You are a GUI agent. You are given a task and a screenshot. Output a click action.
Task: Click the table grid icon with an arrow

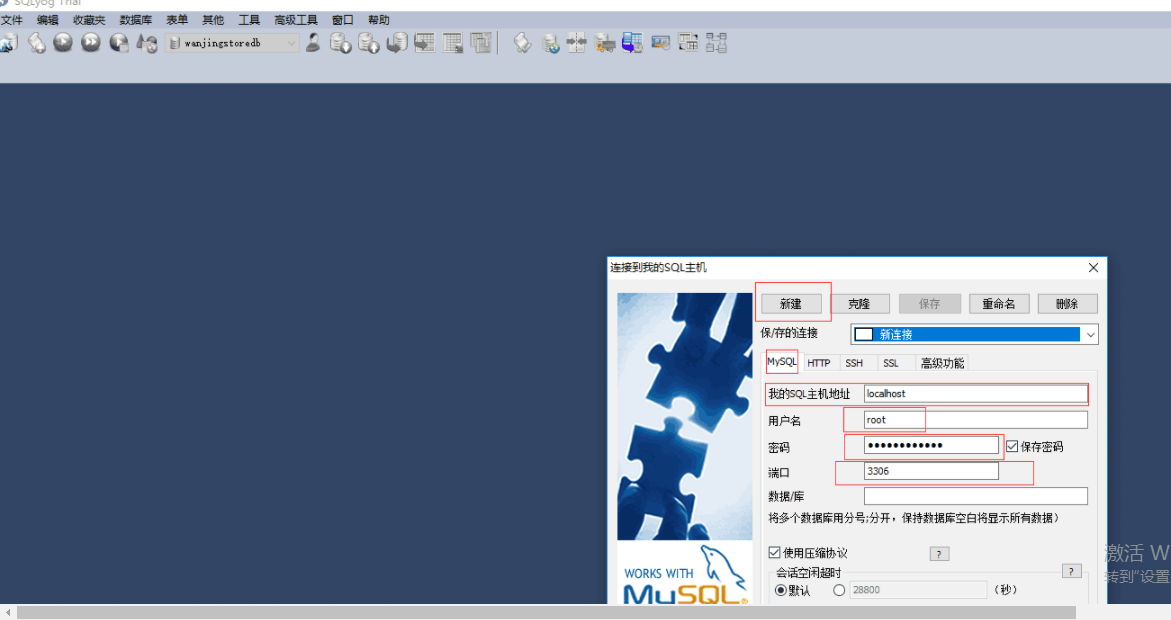pos(425,43)
